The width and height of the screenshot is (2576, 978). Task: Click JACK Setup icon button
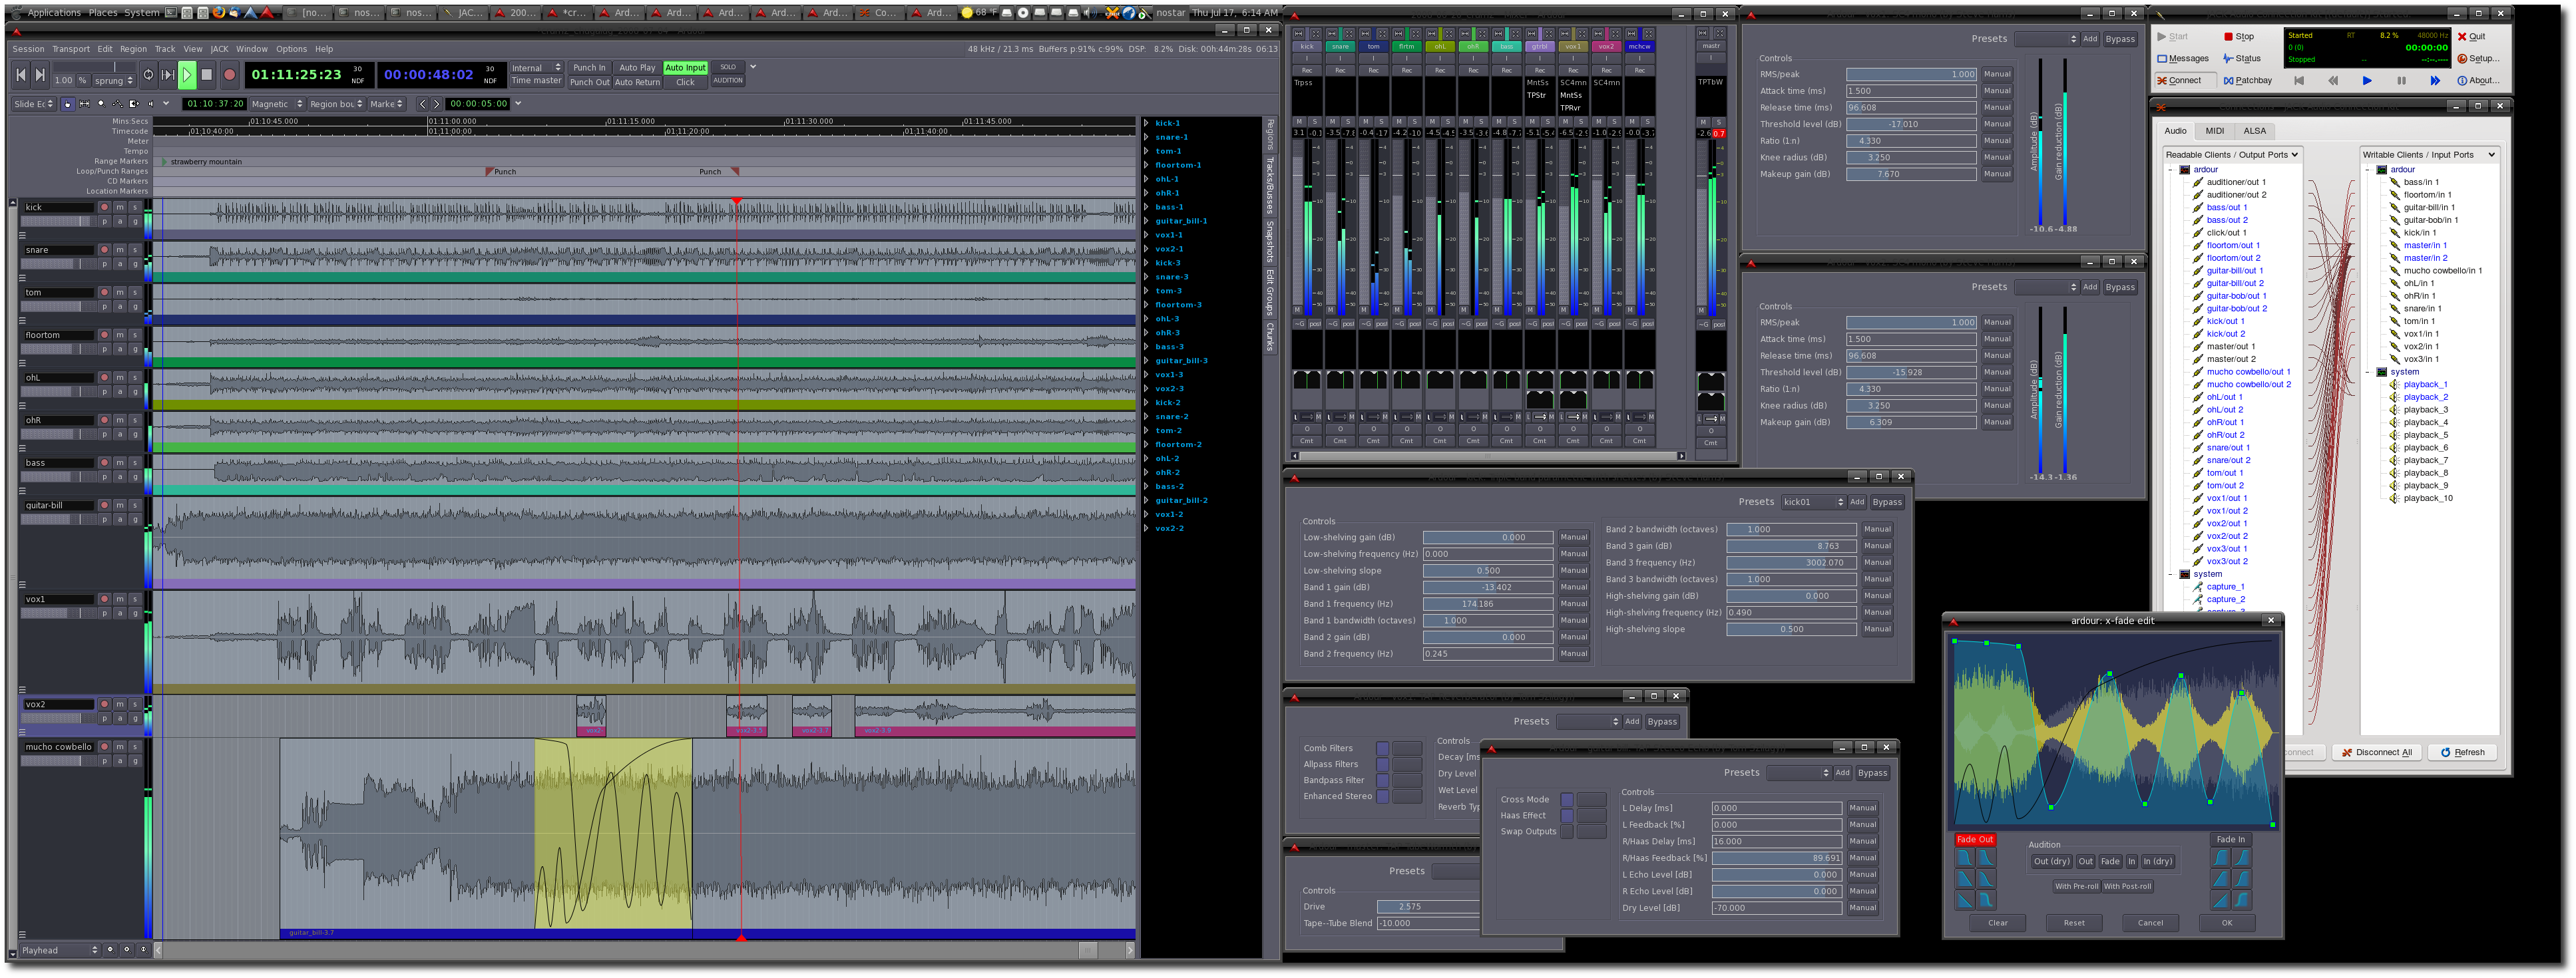point(2478,58)
